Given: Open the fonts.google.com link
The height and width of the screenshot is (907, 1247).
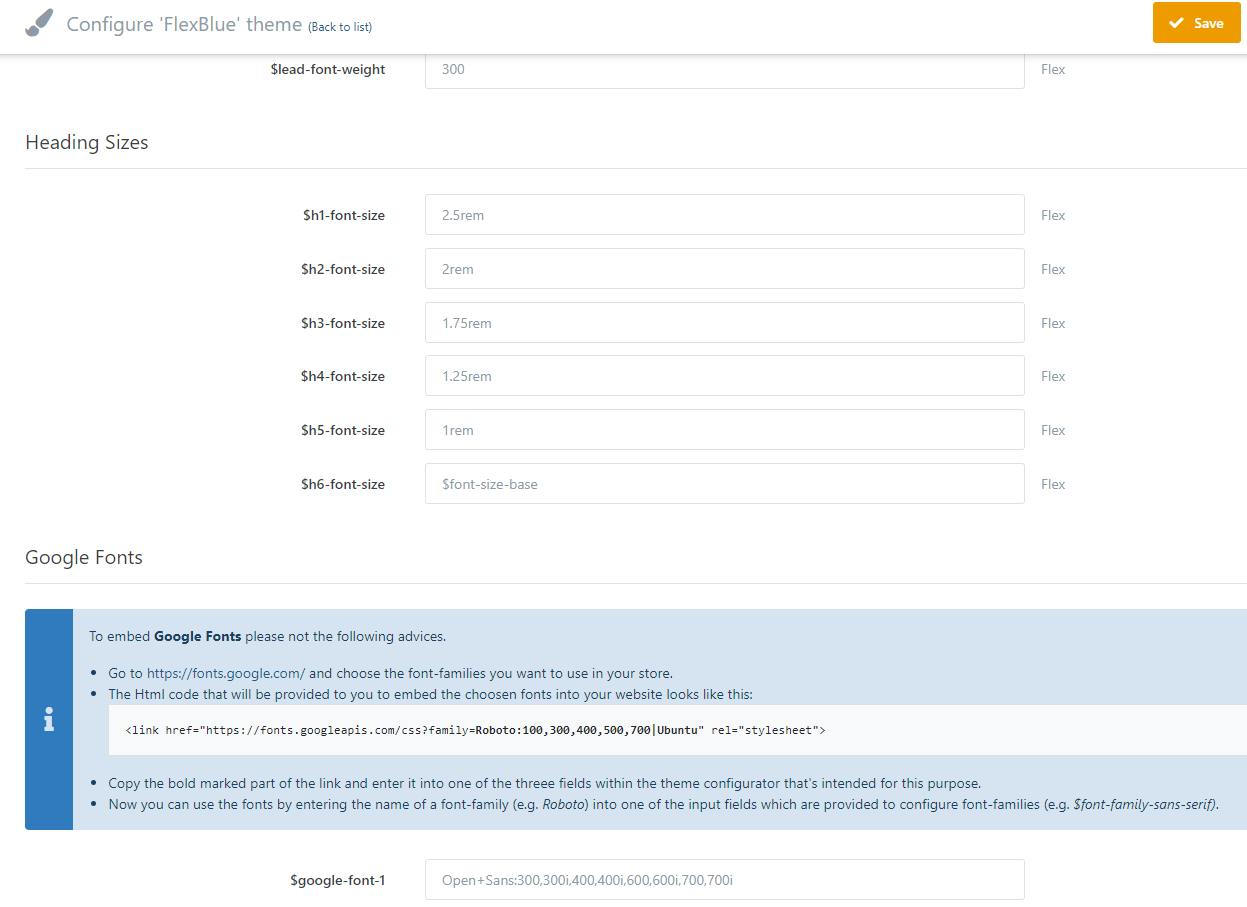Looking at the screenshot, I should click(226, 673).
